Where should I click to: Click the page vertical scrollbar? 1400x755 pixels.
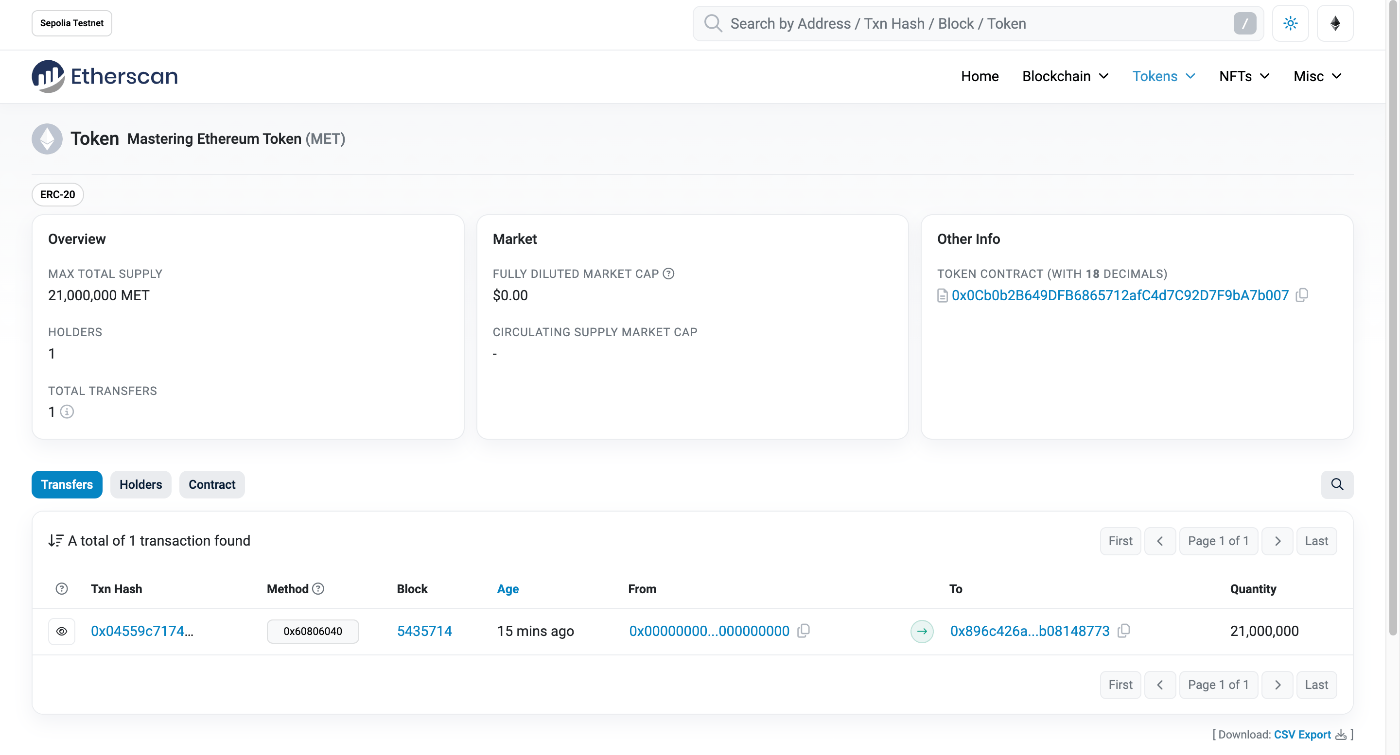[1393, 318]
